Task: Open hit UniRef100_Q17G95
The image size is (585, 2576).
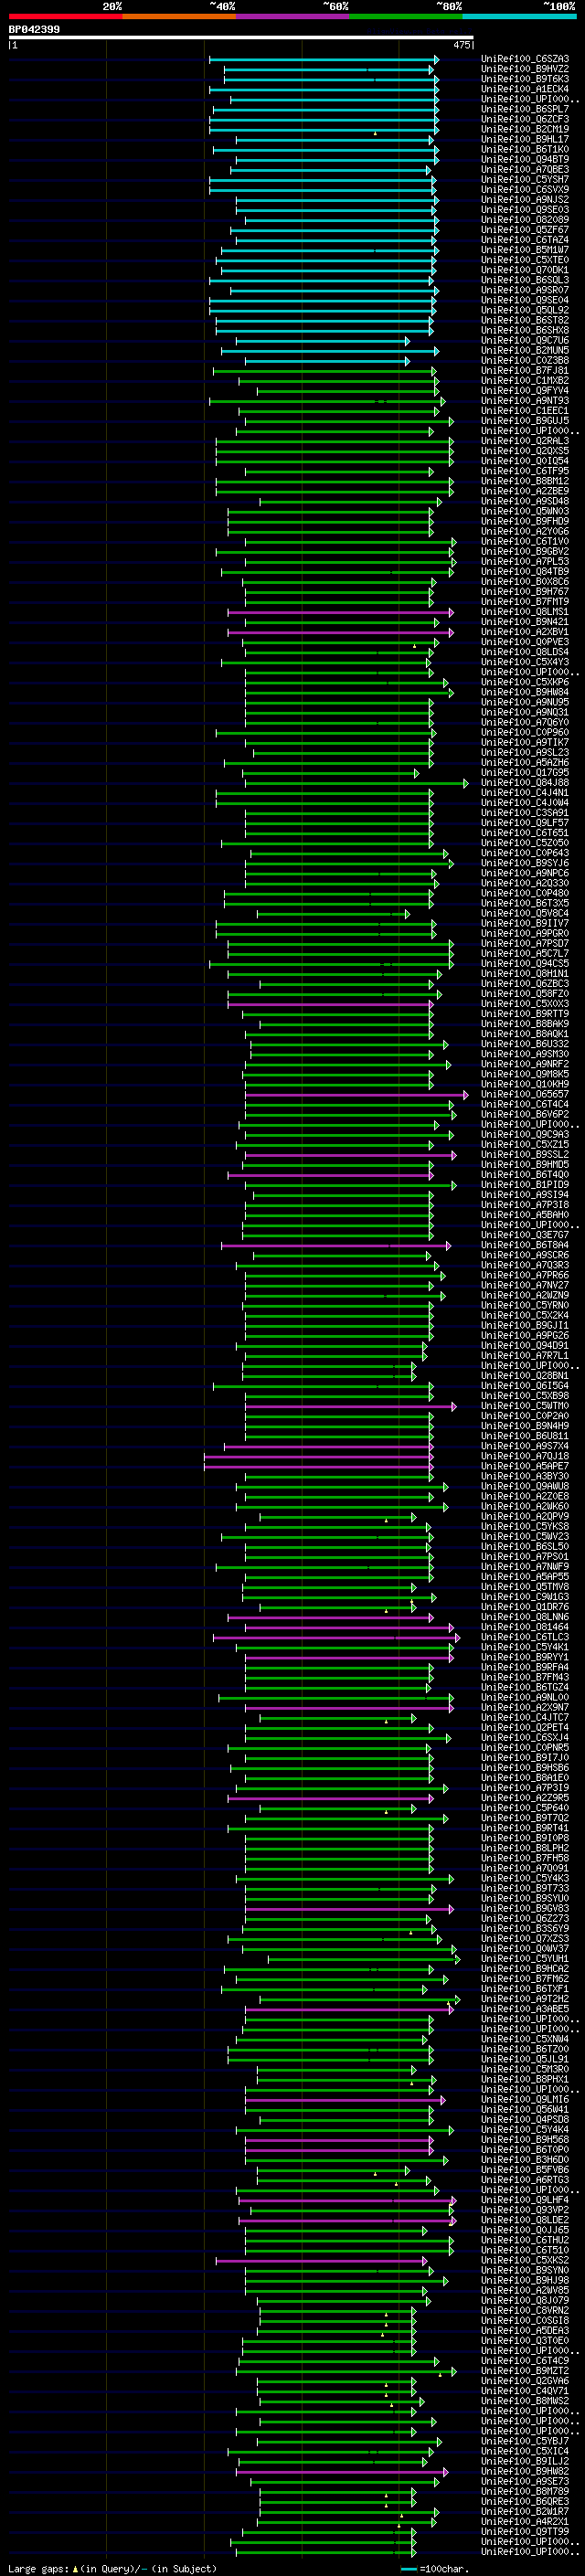Action: 525,773
